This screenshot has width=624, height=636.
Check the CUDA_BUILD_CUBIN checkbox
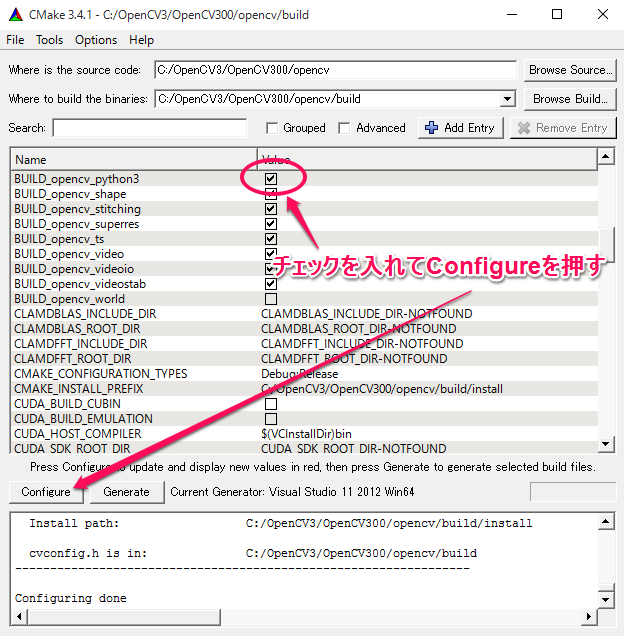[x=271, y=404]
